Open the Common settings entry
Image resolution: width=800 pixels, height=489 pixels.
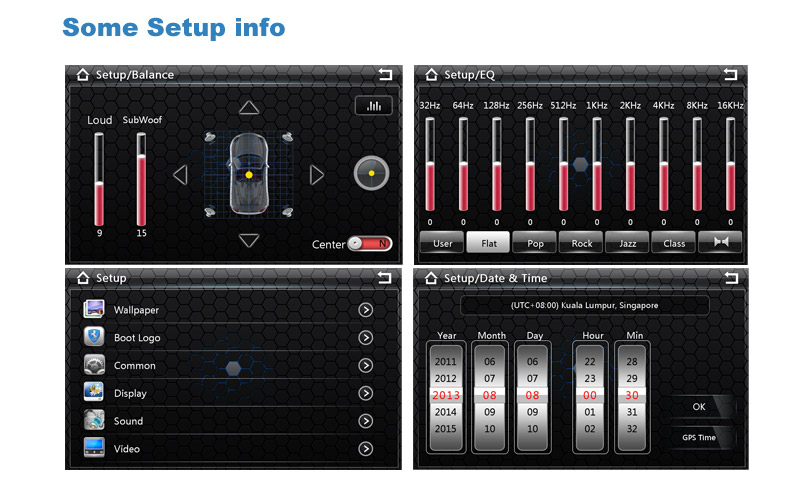134,366
